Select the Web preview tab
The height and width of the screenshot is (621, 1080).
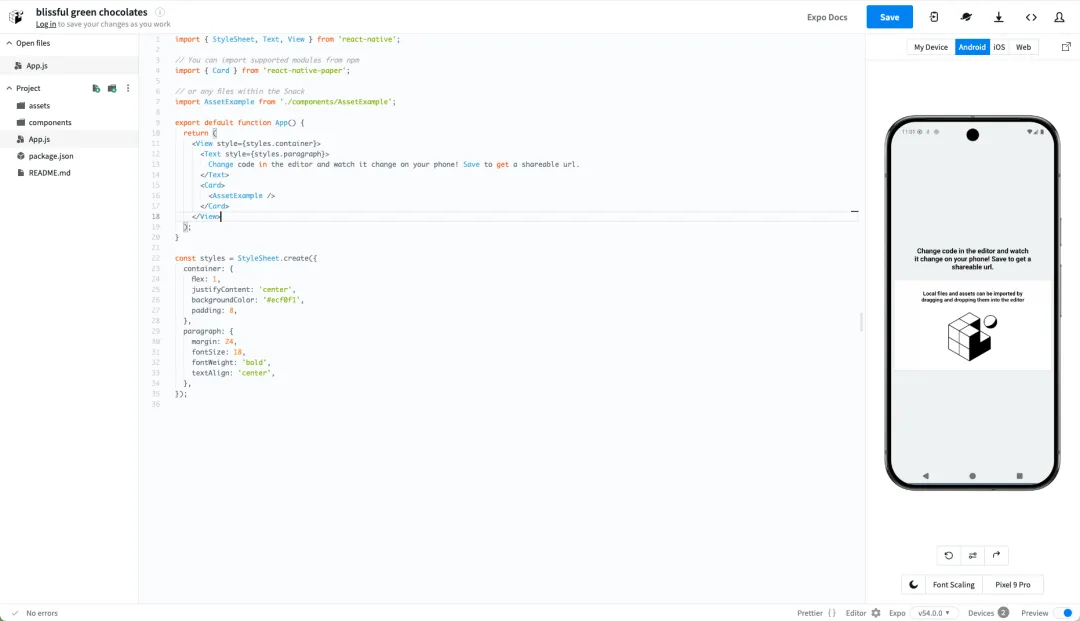click(1023, 47)
